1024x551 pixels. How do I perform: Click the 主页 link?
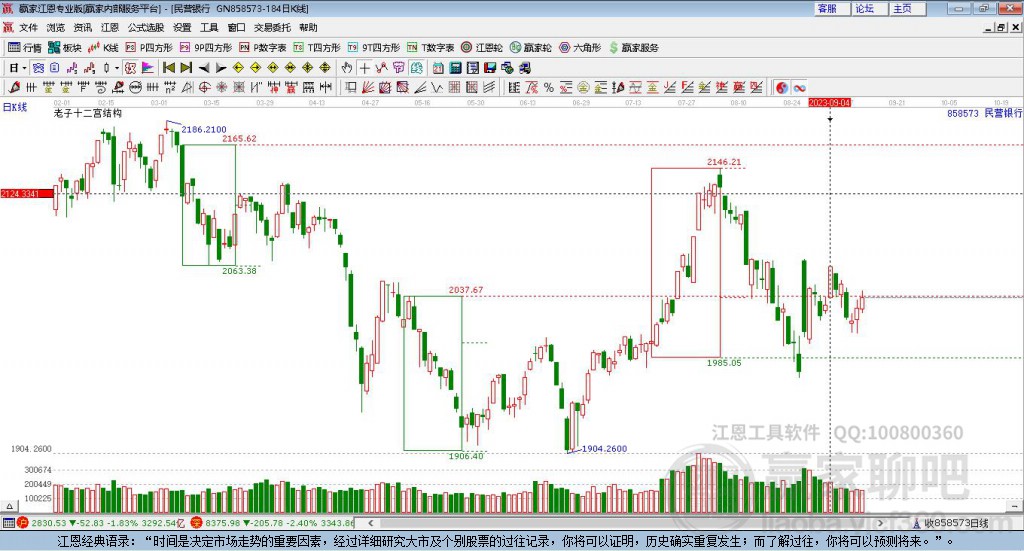(907, 8)
